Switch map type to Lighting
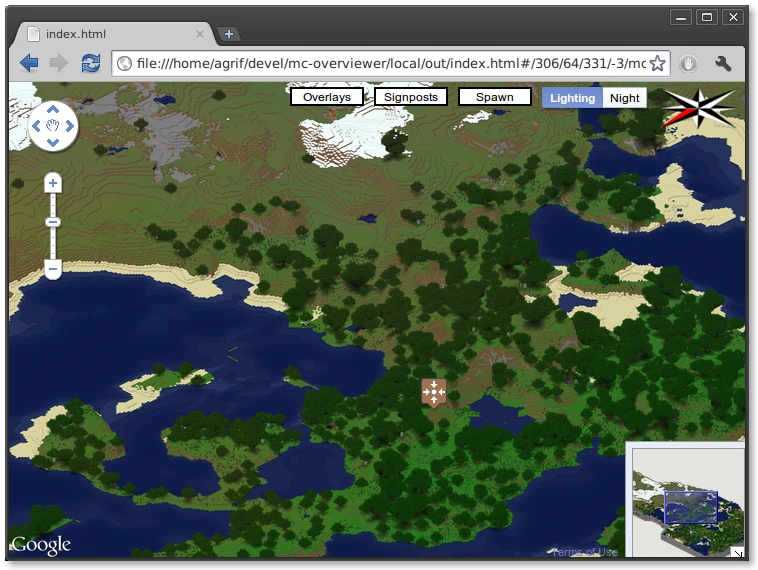Screen dimensions: 758x570 pos(572,98)
